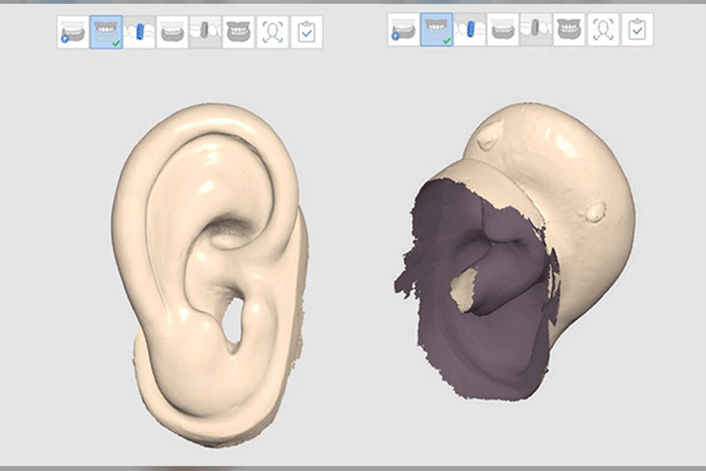Viewport: 706px width, 471px height.
Task: Click the grayed-out scanbody stage in right panel
Action: [536, 31]
